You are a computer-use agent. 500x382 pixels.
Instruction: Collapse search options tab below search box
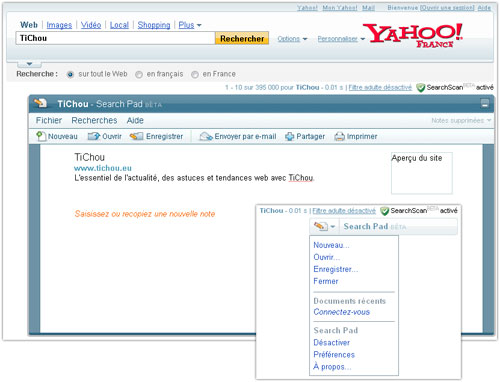point(29,64)
